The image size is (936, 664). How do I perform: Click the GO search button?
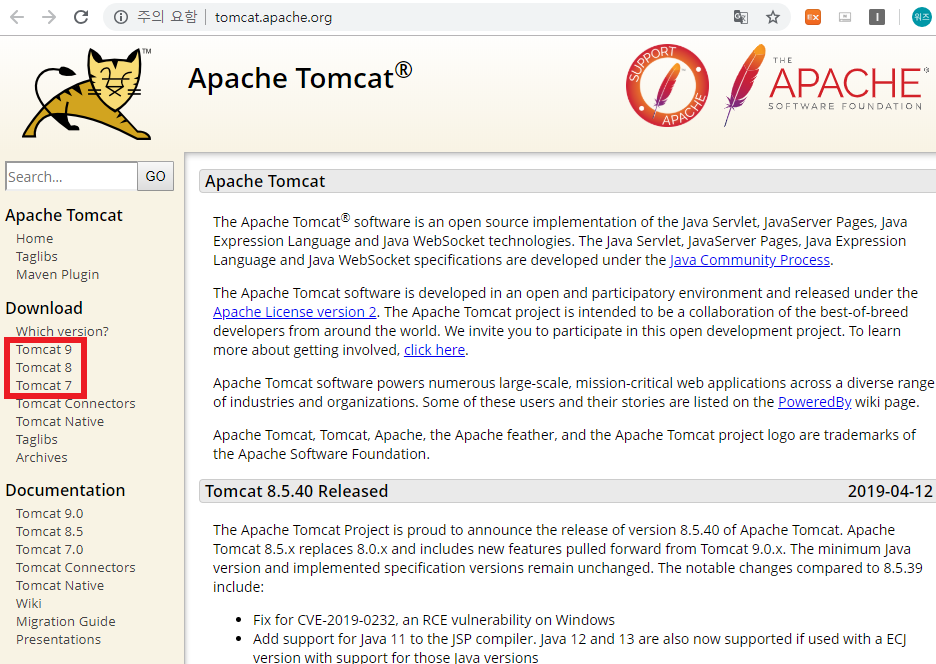[155, 176]
